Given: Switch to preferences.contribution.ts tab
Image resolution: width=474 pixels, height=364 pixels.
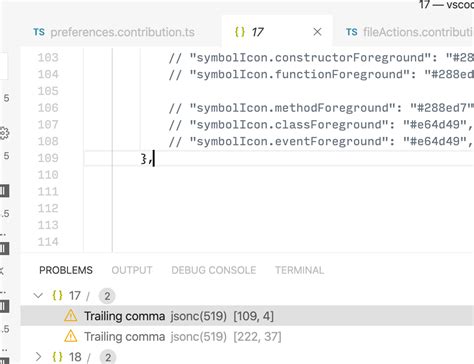Looking at the screenshot, I should [114, 32].
